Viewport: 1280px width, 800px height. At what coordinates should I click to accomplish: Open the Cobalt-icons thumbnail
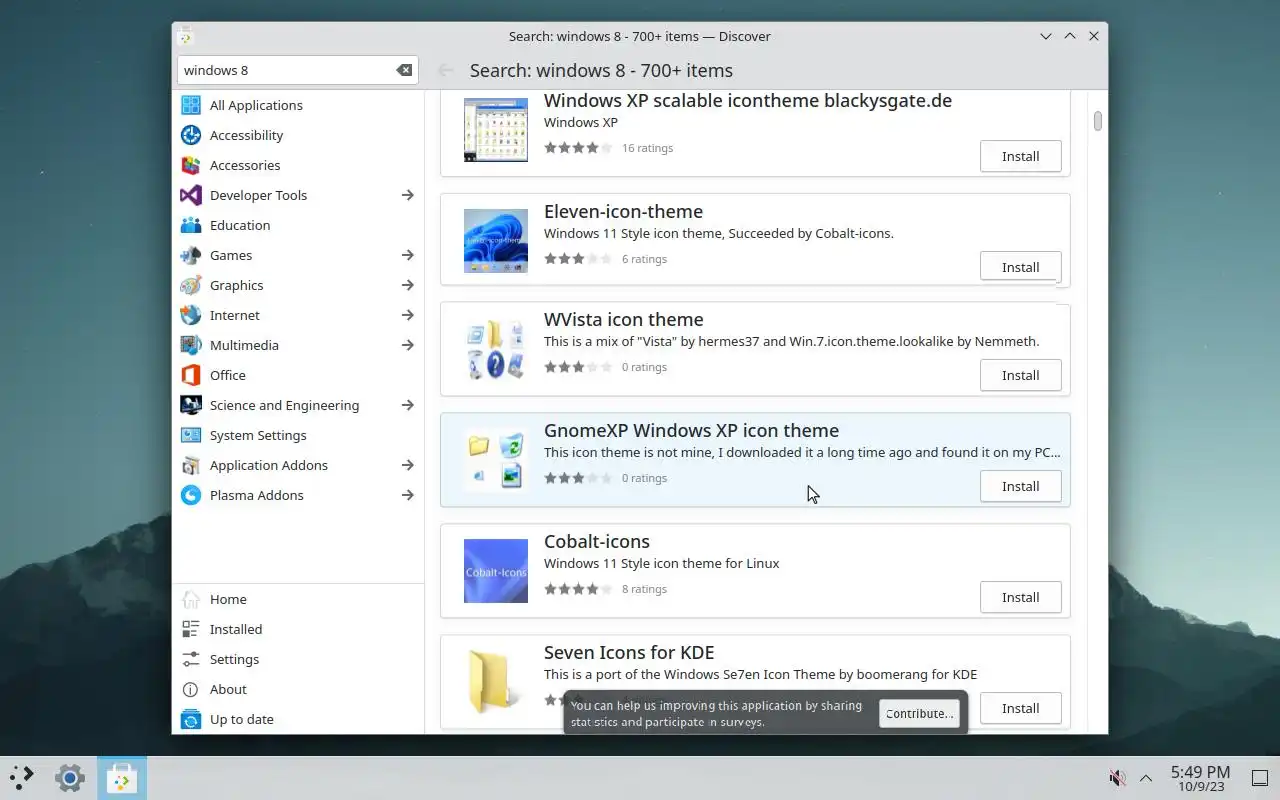point(496,571)
